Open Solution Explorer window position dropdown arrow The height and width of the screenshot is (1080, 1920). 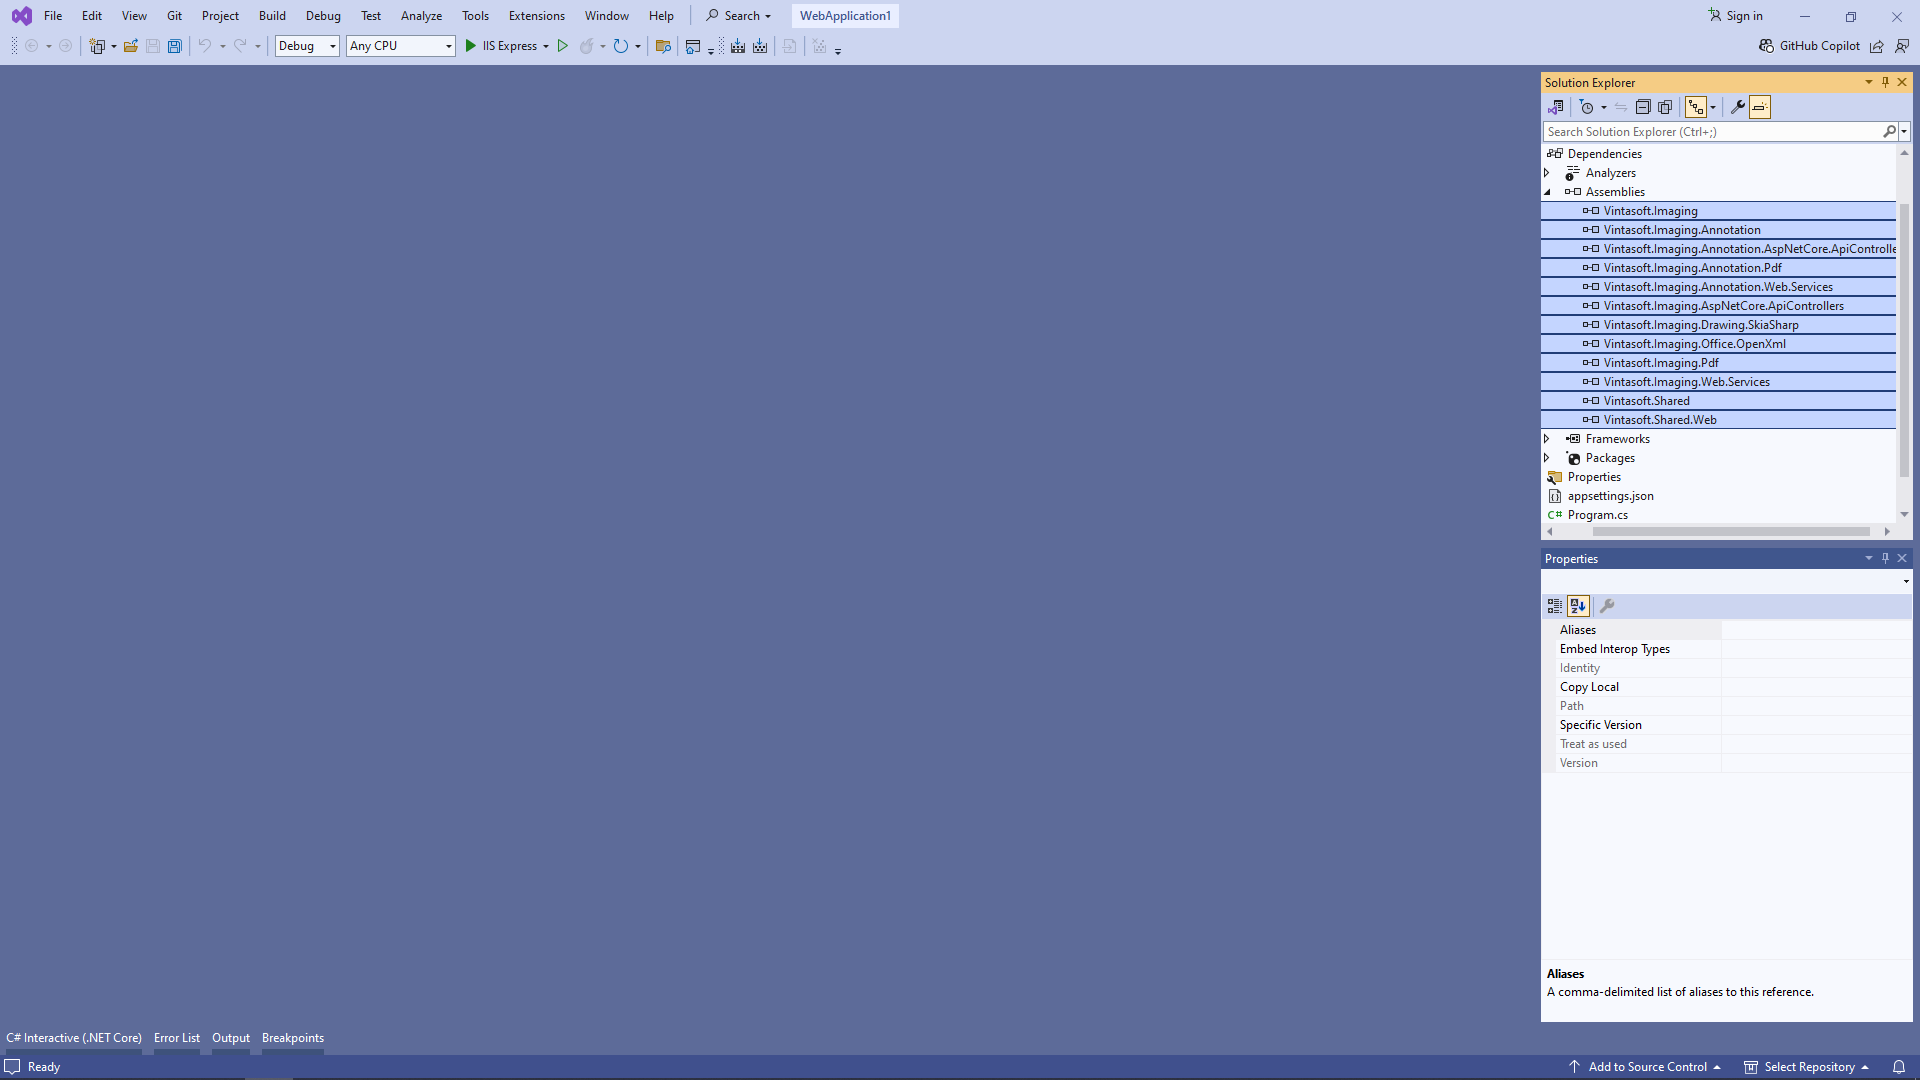point(1868,82)
